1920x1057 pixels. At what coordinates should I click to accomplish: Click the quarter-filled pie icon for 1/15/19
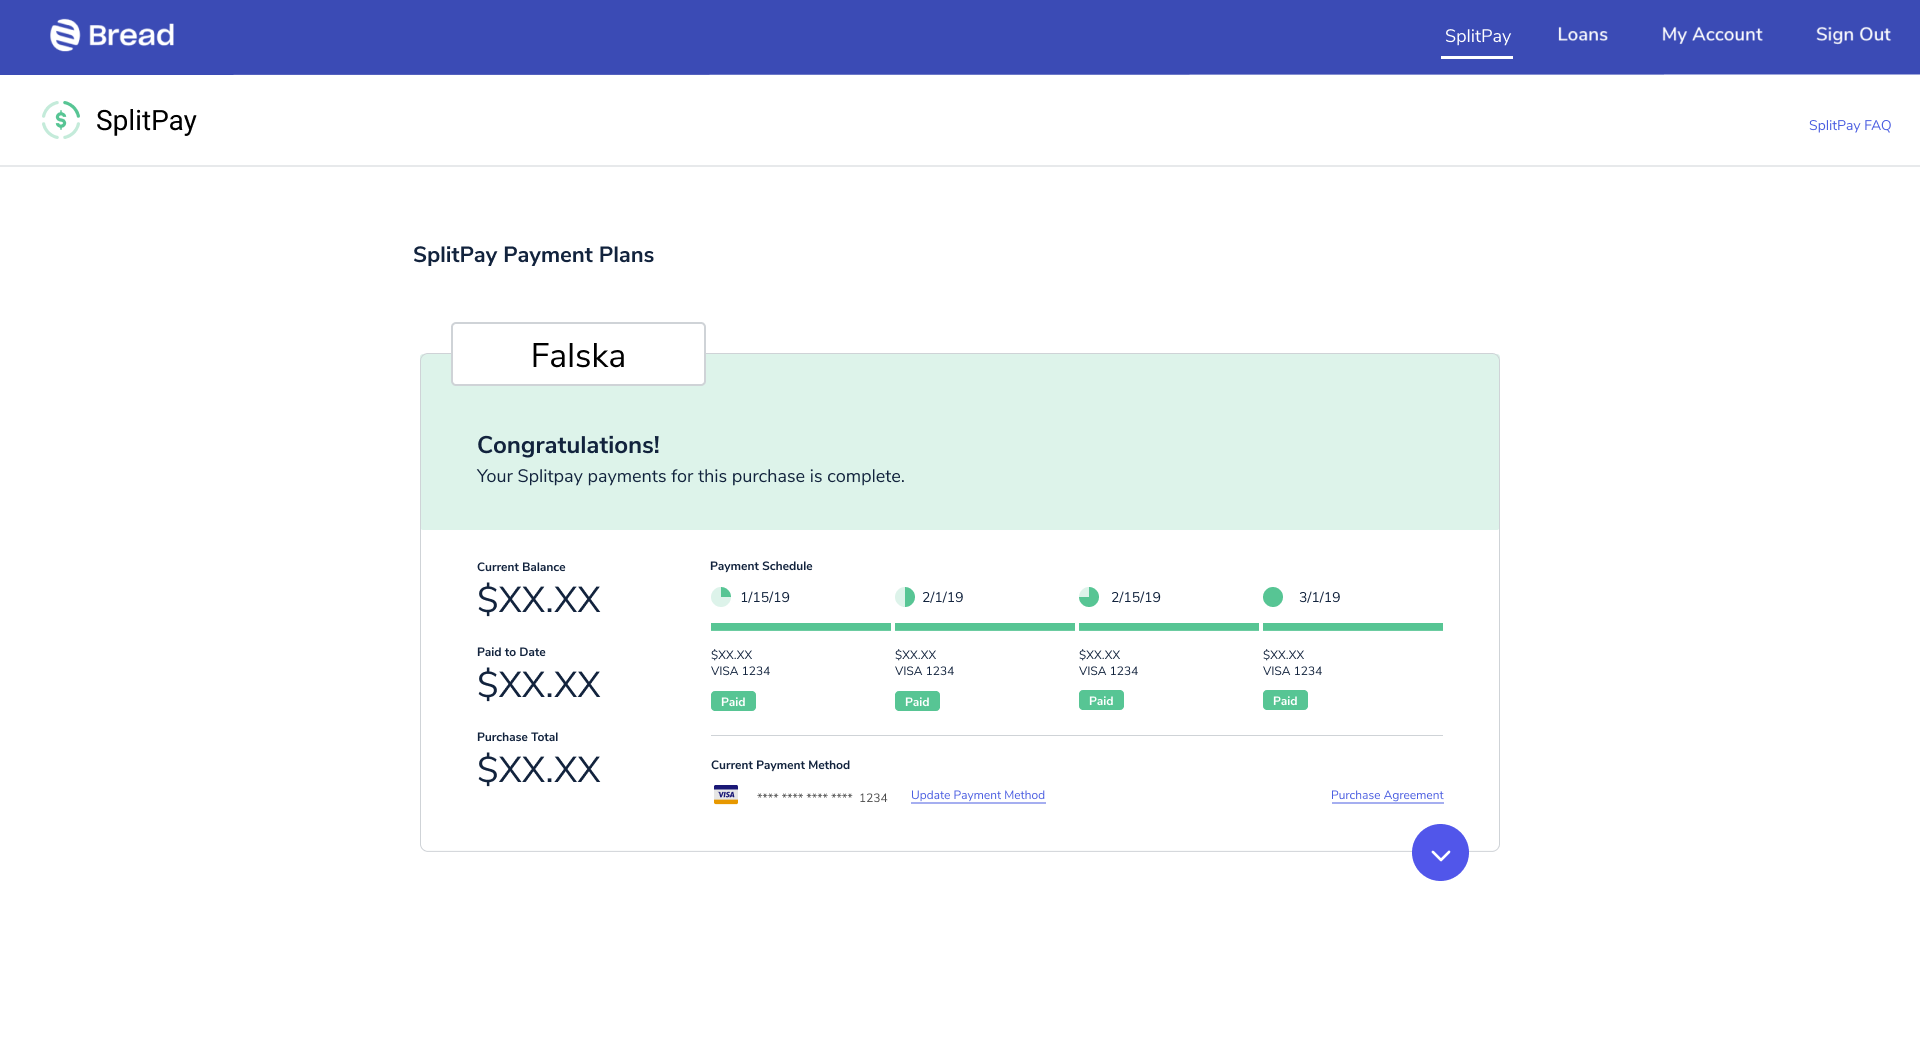(721, 597)
